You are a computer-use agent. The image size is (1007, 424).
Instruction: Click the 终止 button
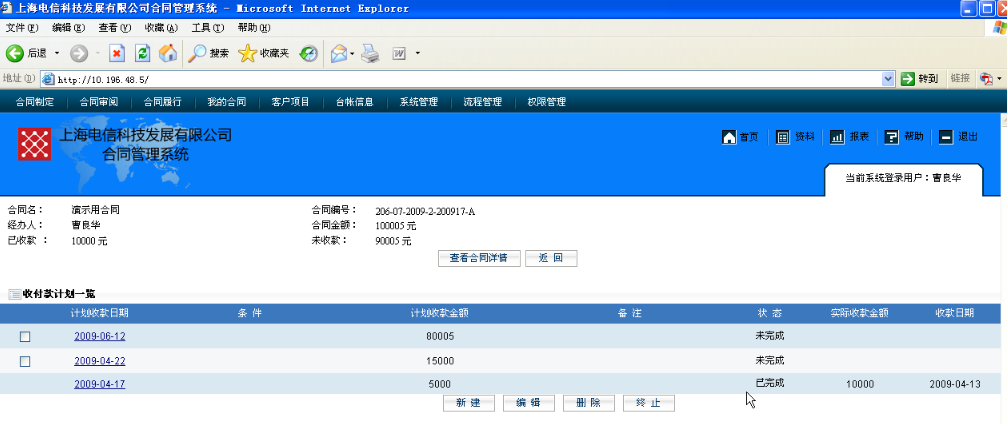[x=649, y=403]
